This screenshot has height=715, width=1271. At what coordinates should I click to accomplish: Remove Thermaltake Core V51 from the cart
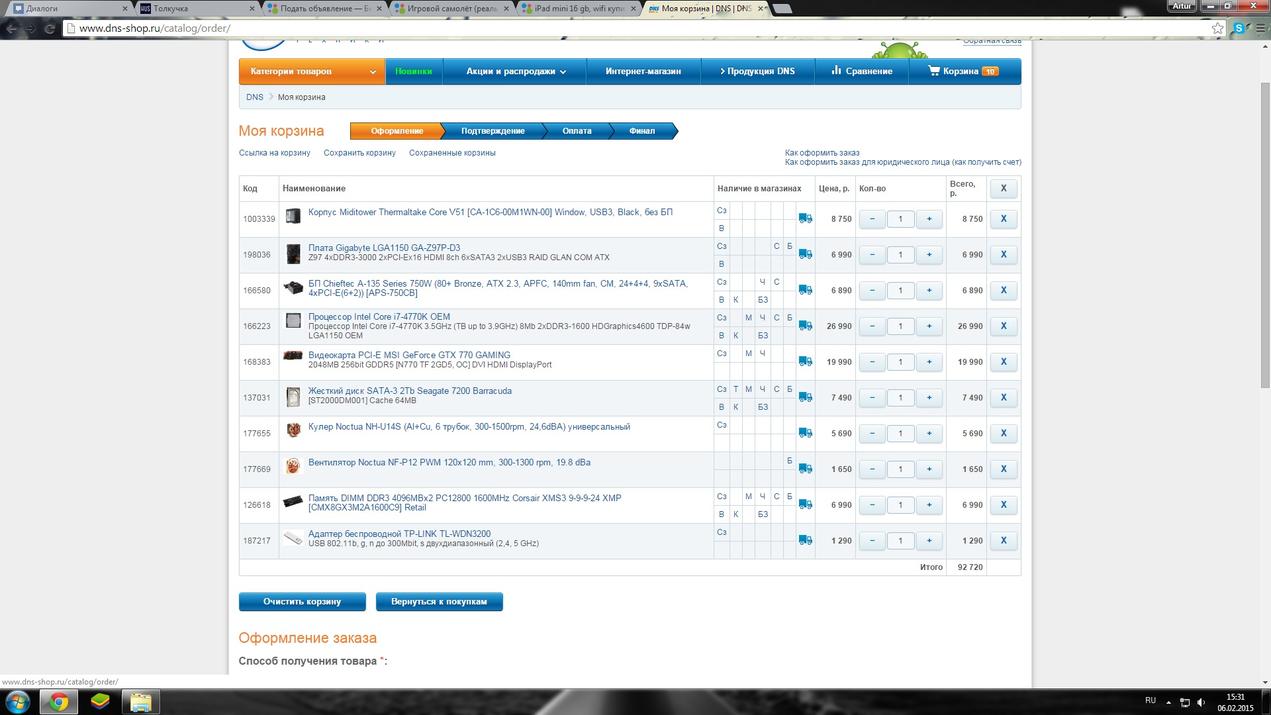click(x=1004, y=219)
